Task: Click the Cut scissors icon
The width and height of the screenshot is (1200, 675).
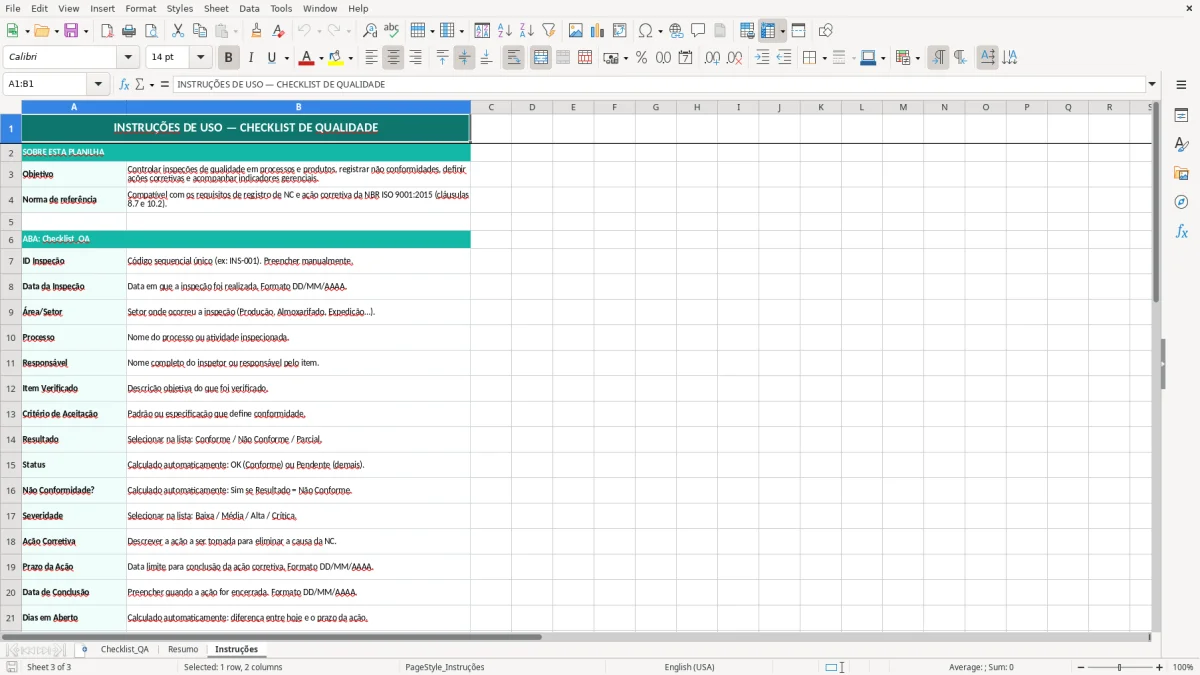Action: (178, 31)
